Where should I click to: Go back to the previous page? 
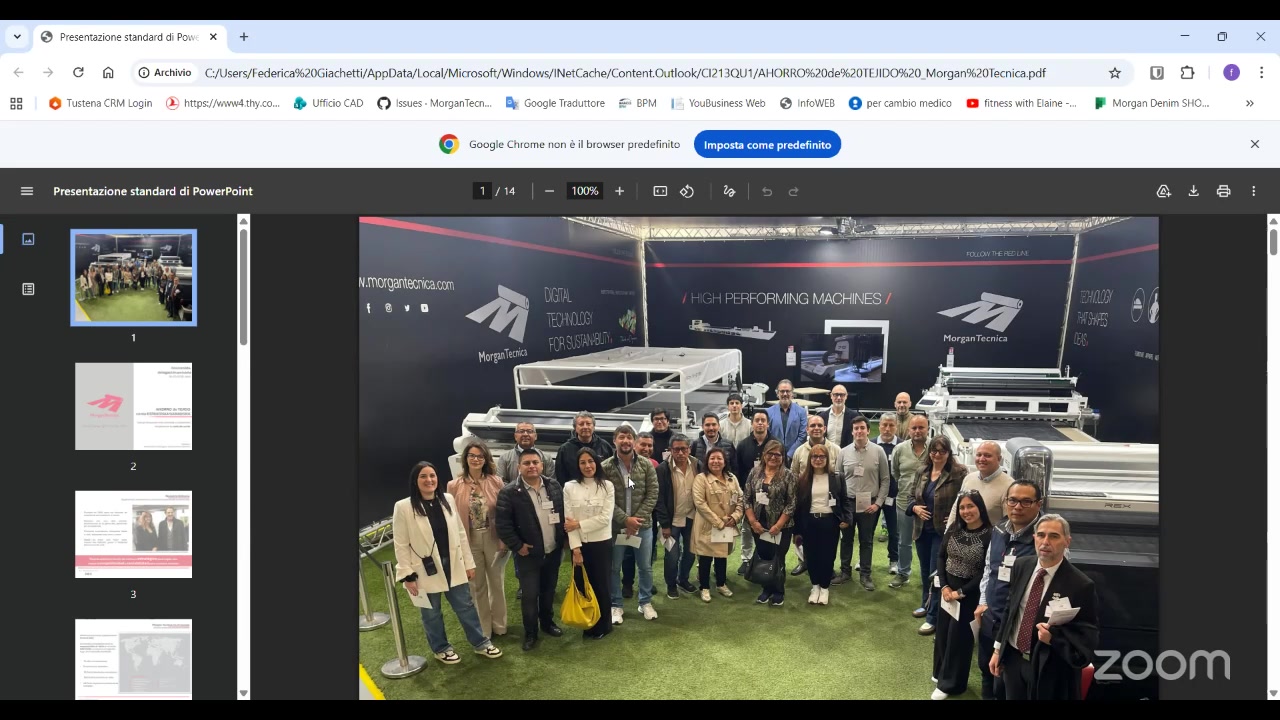click(18, 72)
